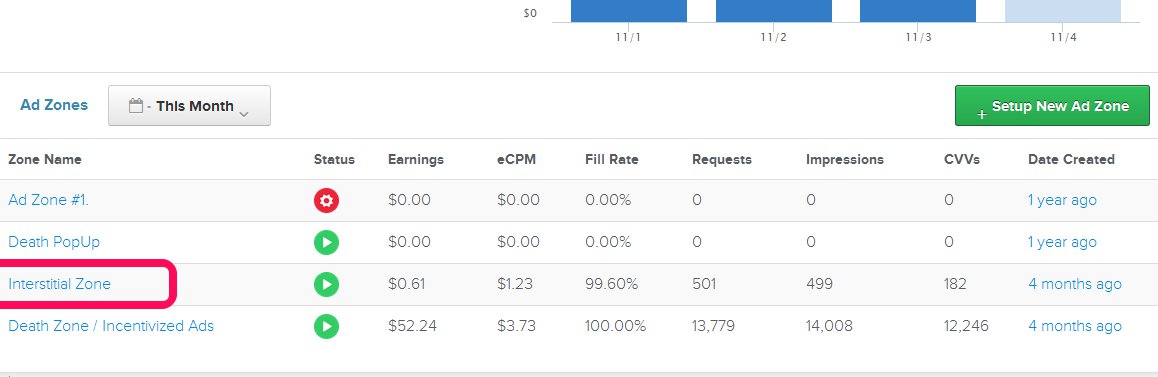Click the 12,246 CVVs value
Image resolution: width=1158 pixels, height=377 pixels.
point(966,326)
